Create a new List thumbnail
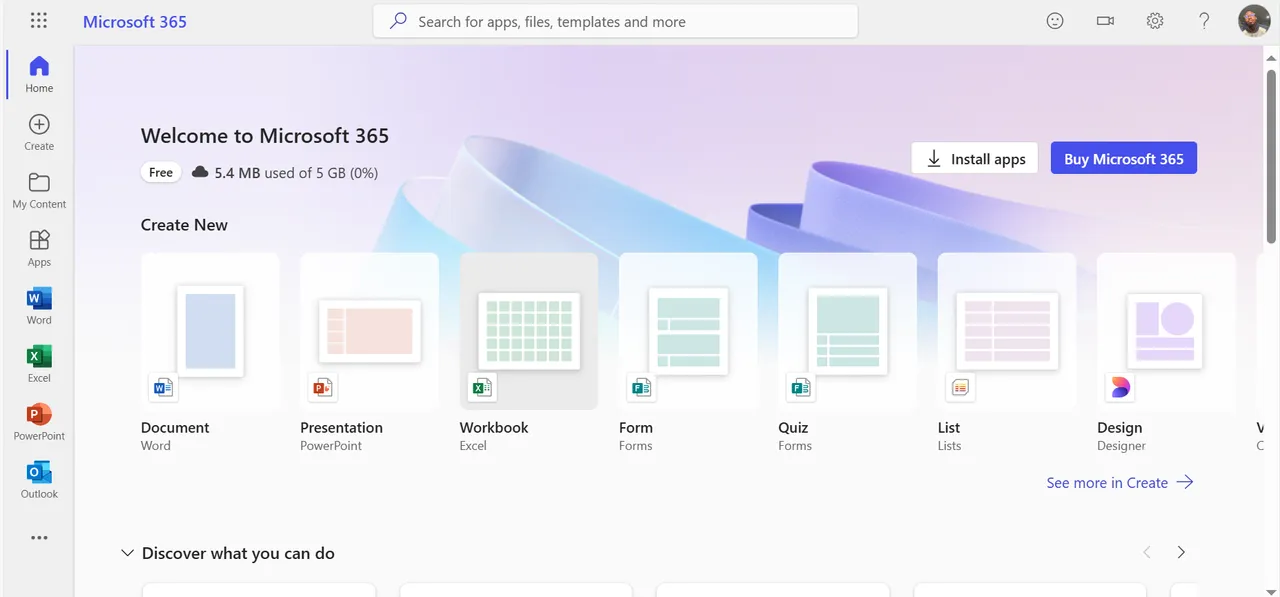This screenshot has height=597, width=1280. [x=1007, y=331]
